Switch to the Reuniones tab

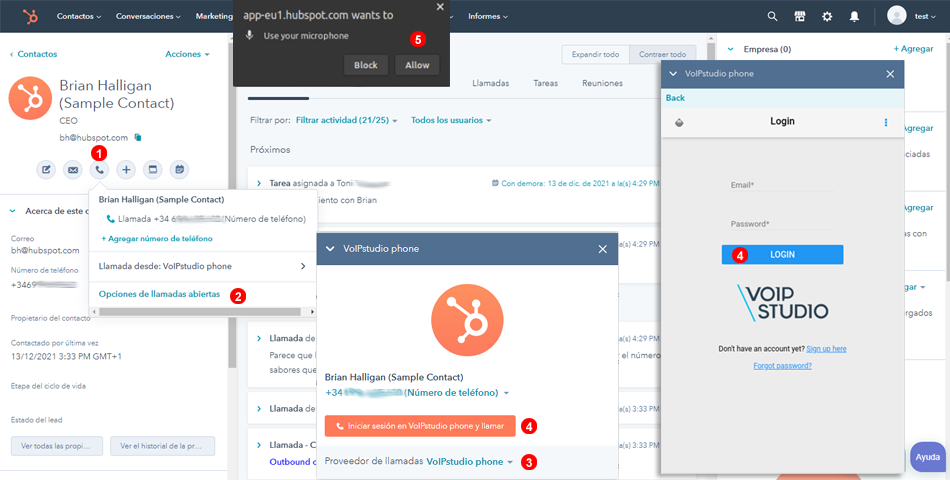pyautogui.click(x=602, y=83)
